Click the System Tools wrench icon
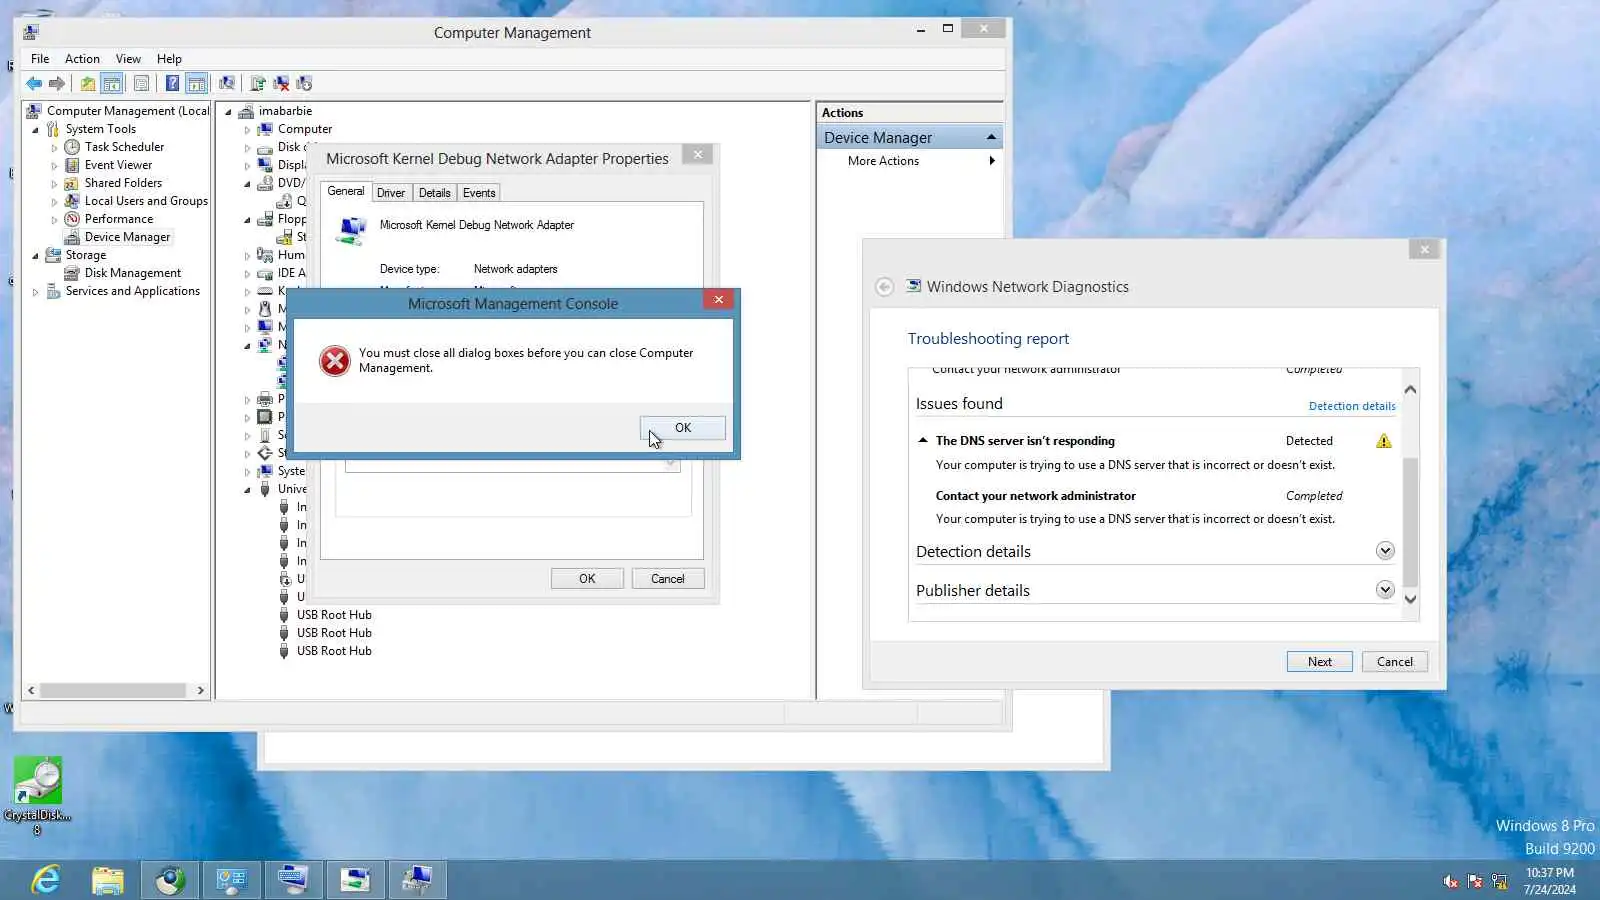 tap(53, 129)
